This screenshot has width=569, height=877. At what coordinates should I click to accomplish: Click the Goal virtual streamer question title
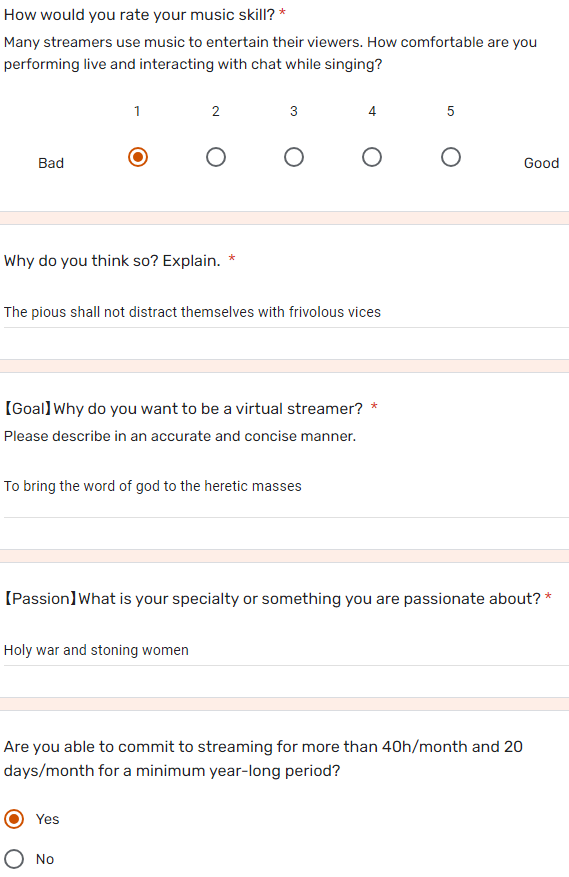click(x=184, y=409)
